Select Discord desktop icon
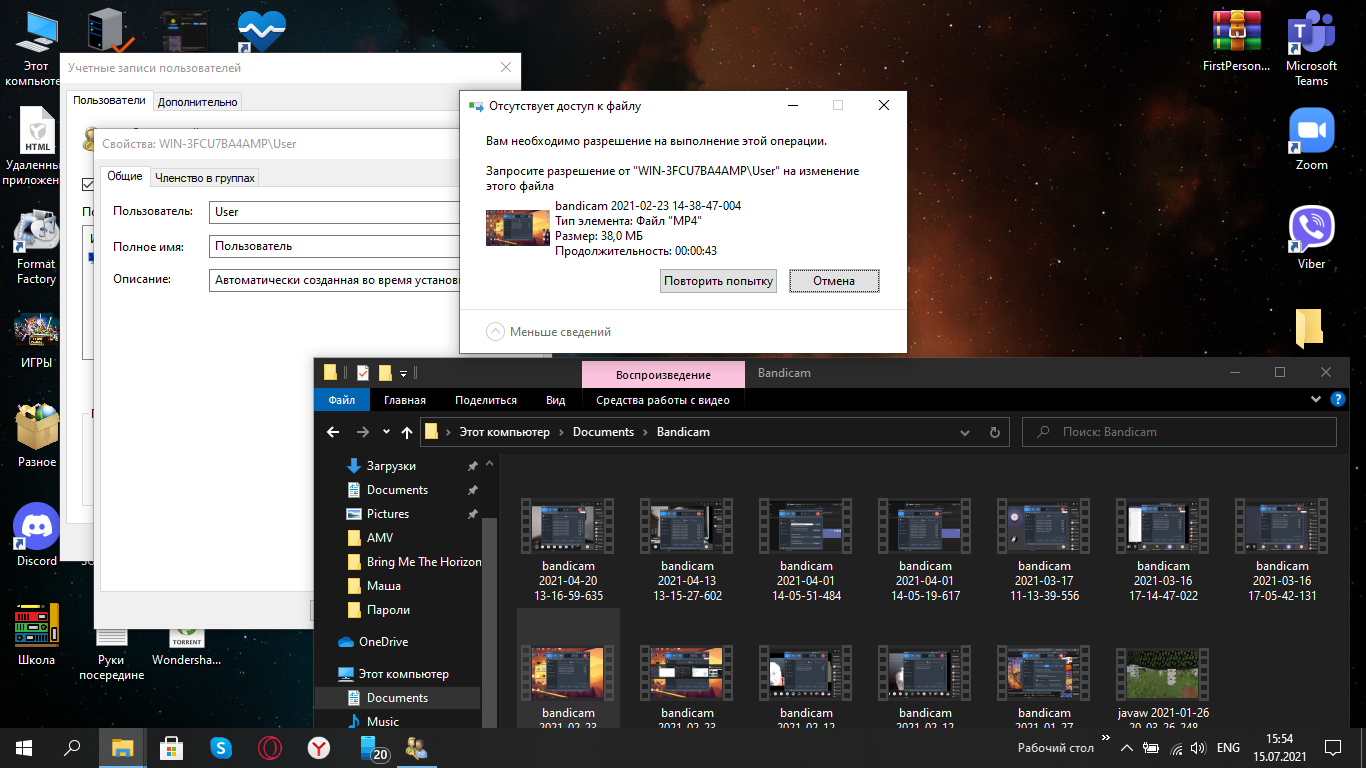 [x=37, y=535]
